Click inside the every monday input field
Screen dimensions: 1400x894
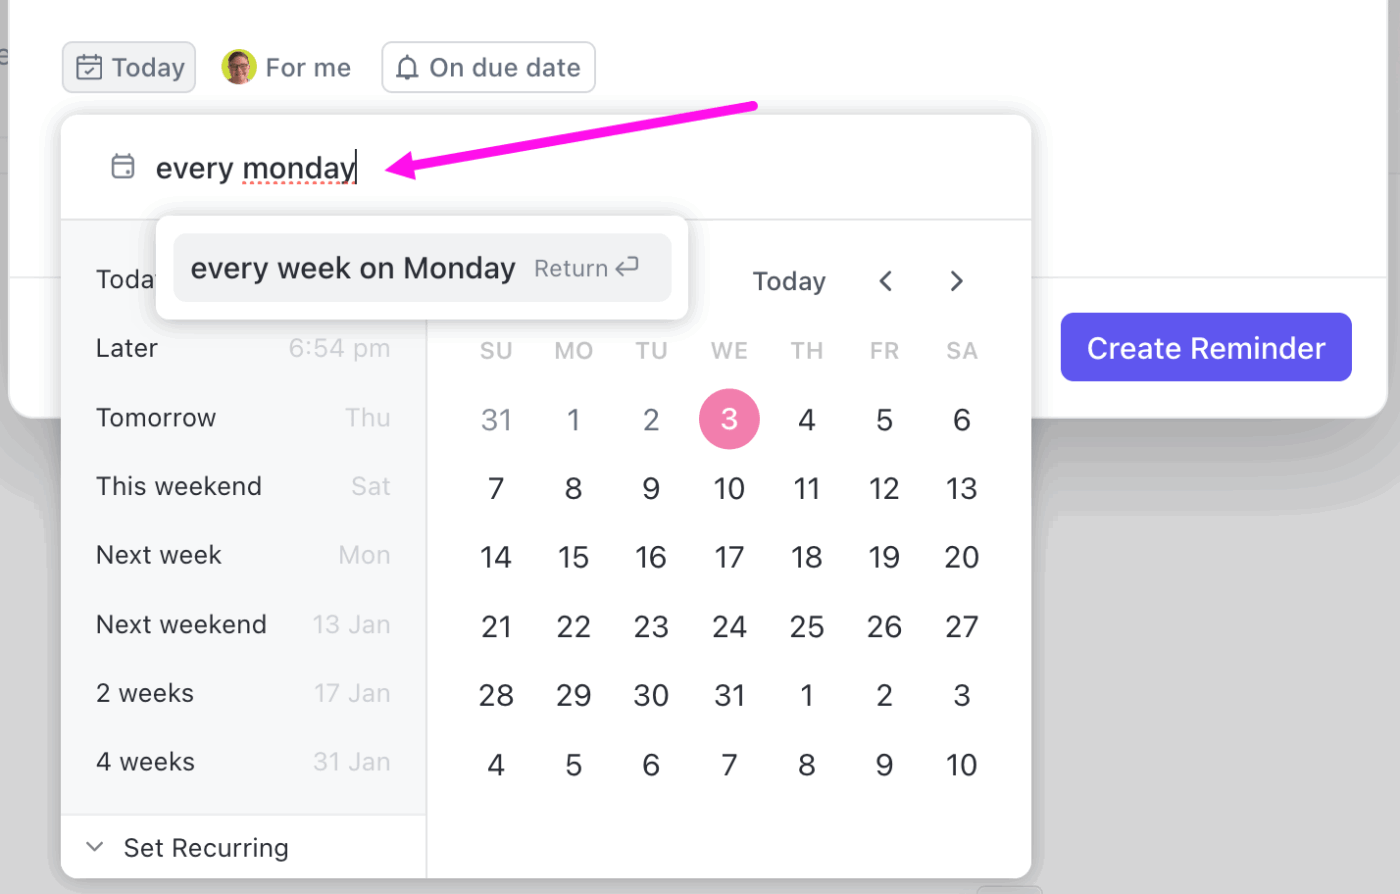coord(255,167)
